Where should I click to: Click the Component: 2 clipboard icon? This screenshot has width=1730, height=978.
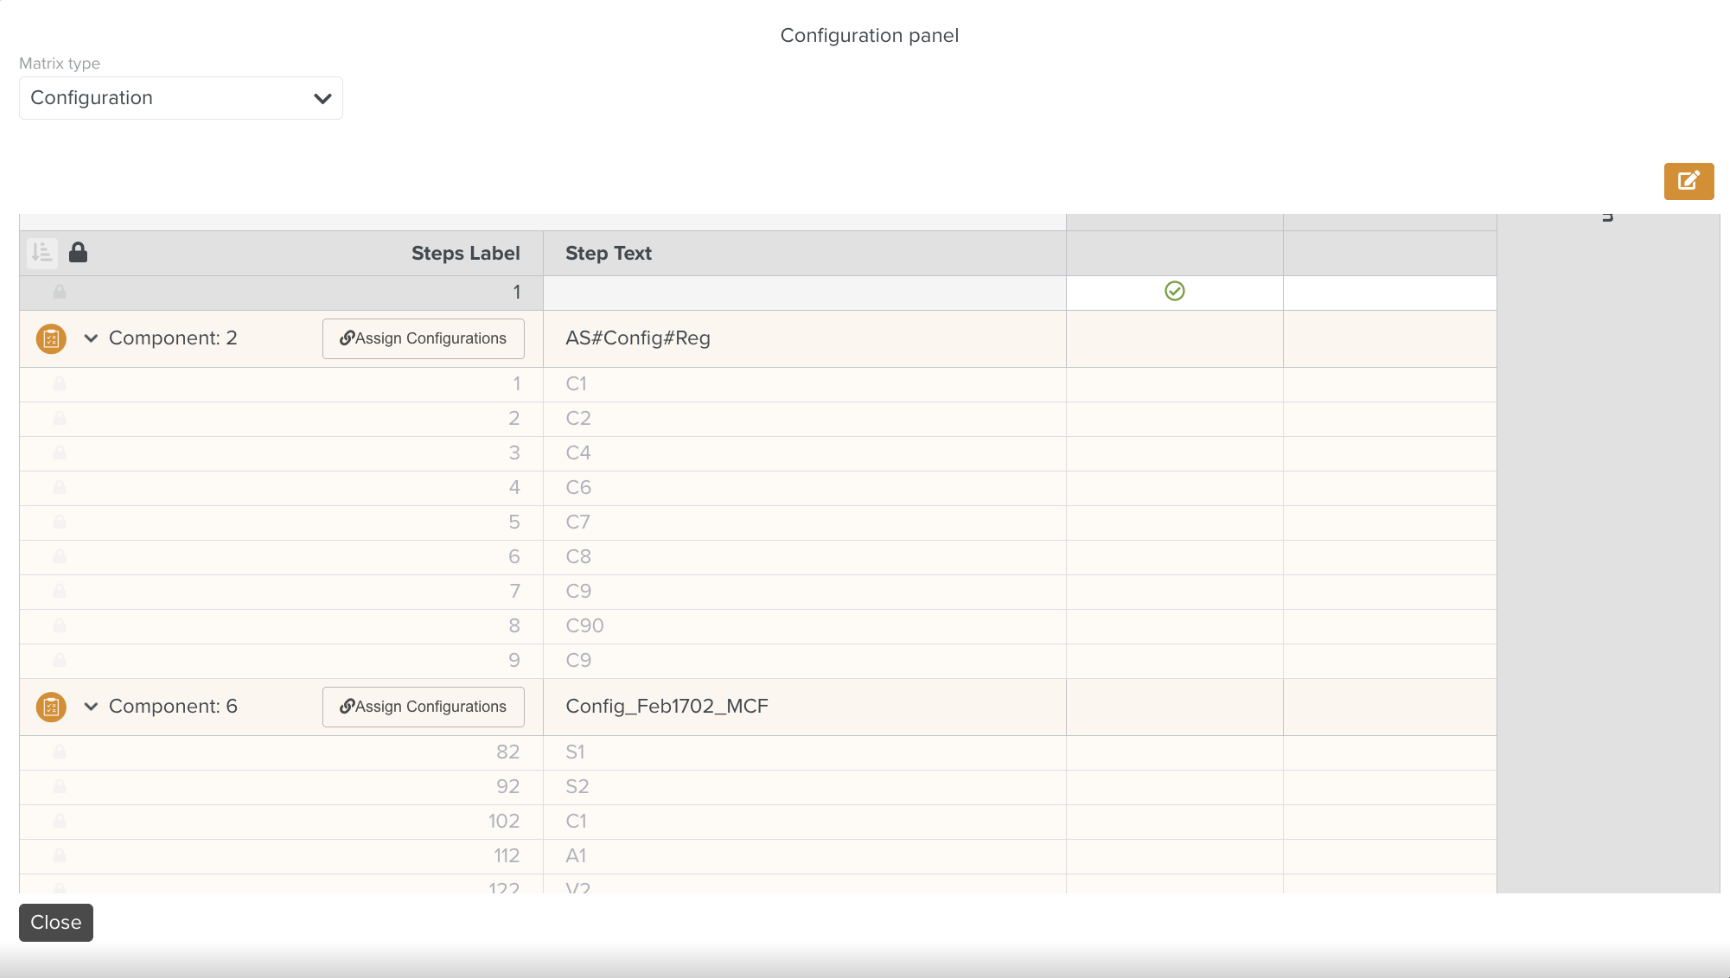(x=51, y=339)
